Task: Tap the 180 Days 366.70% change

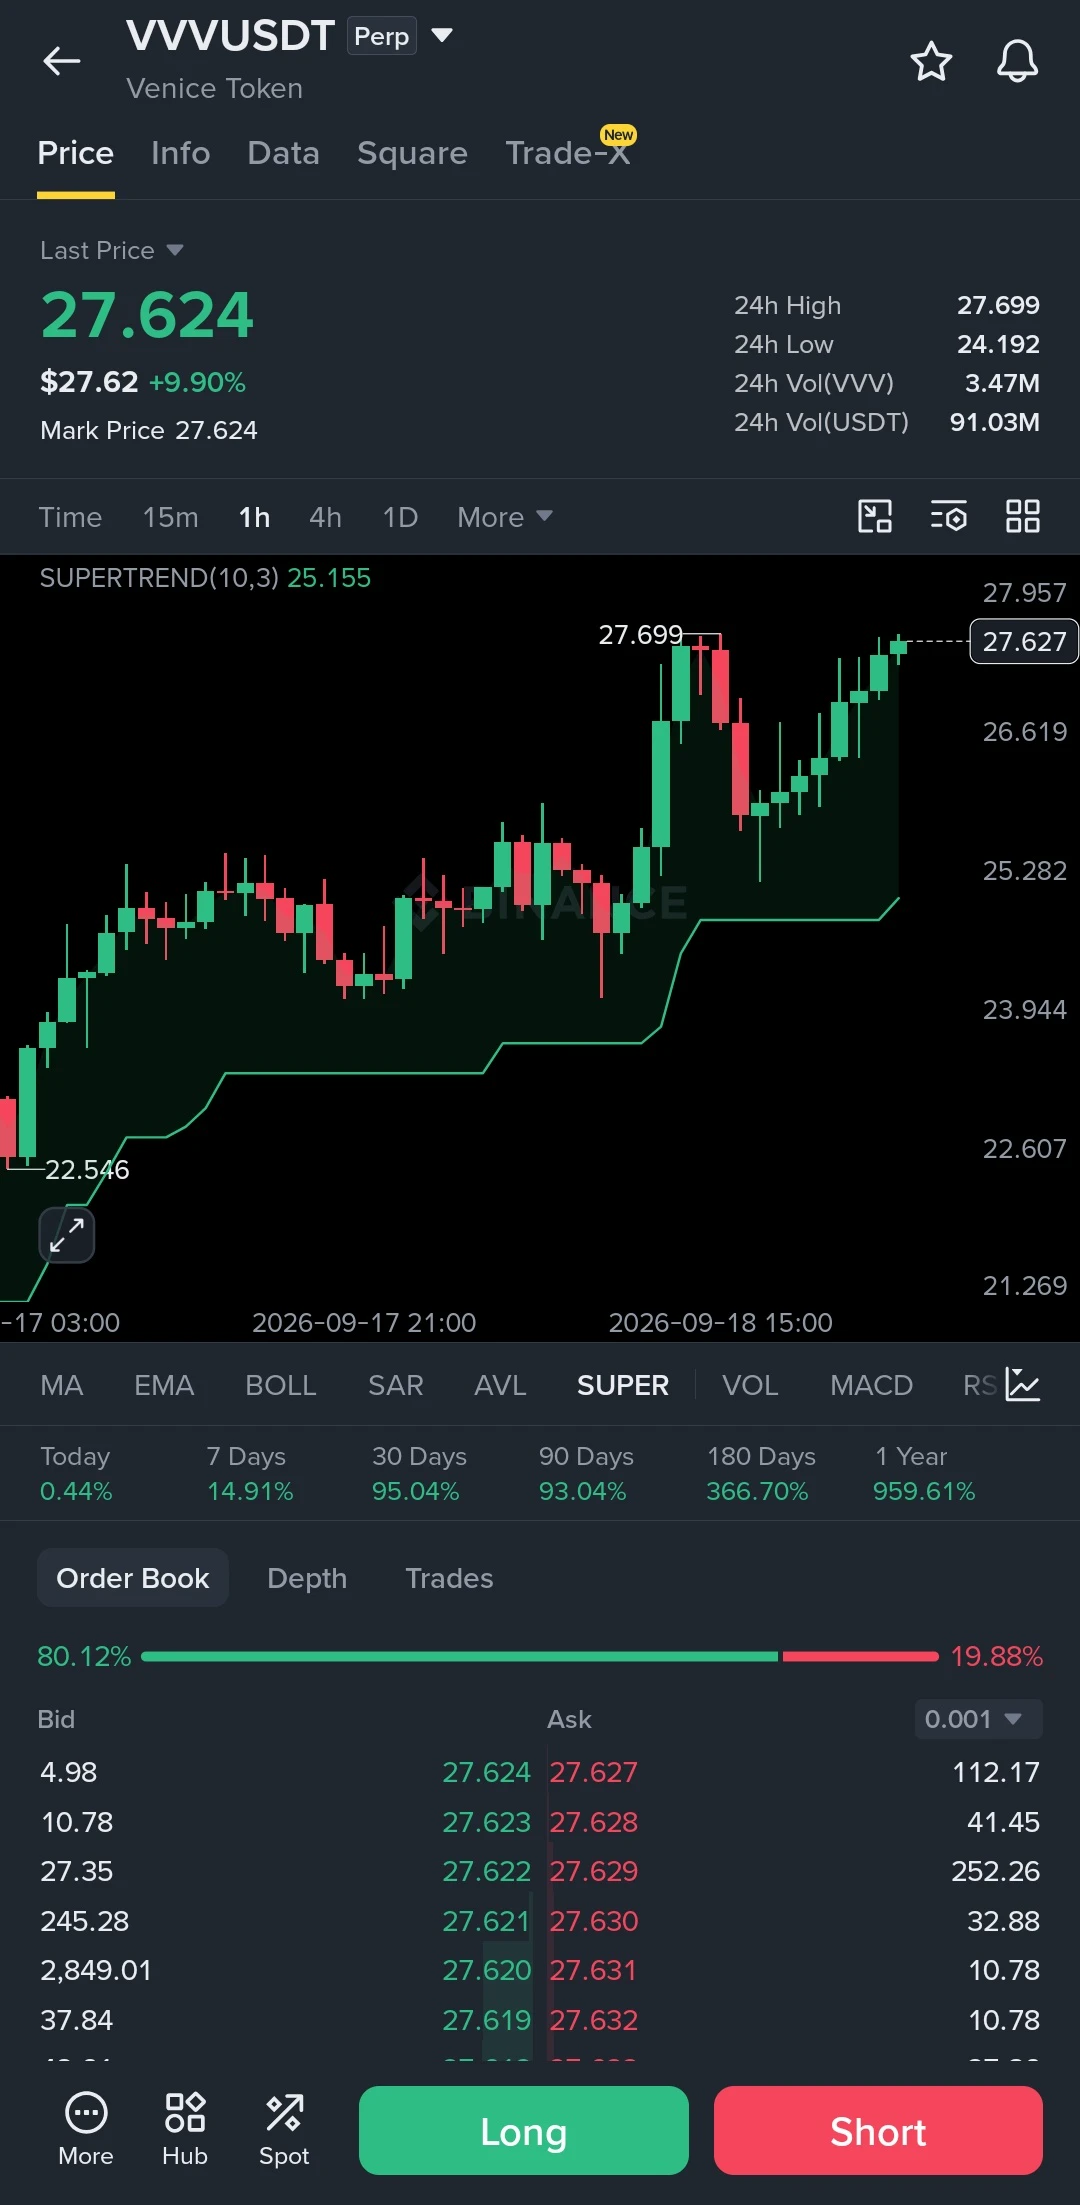Action: pyautogui.click(x=760, y=1474)
